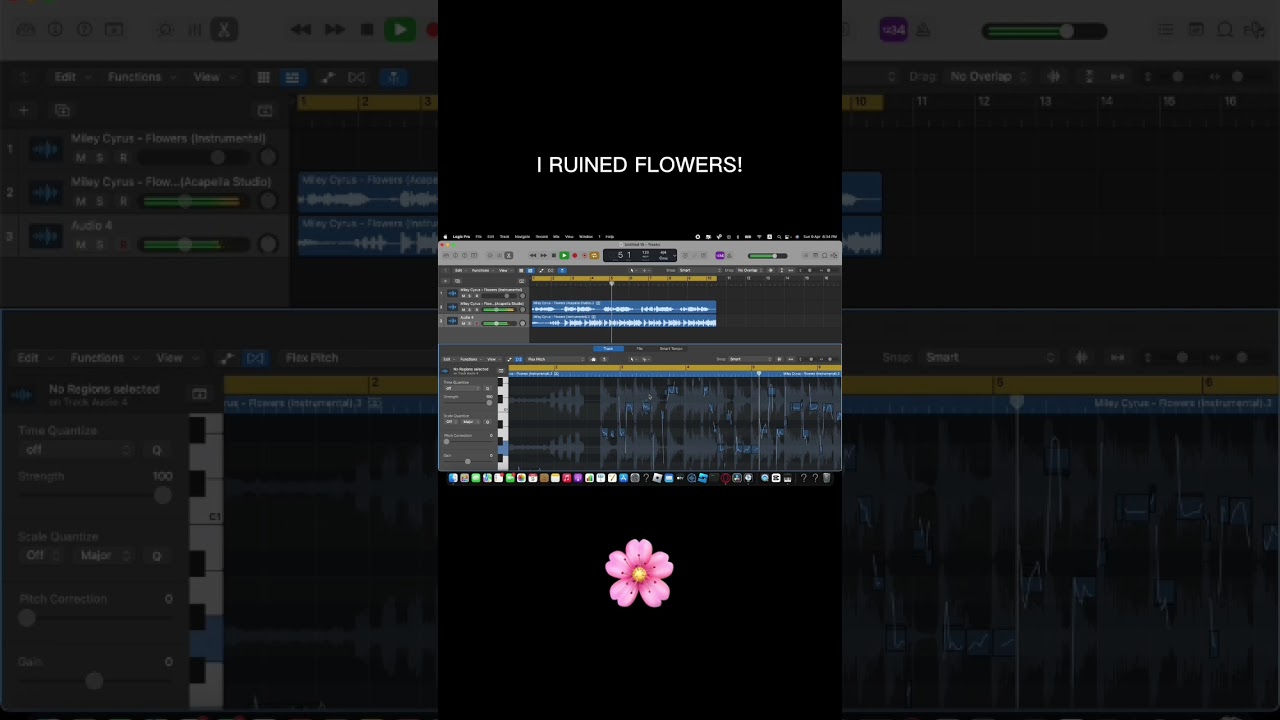Mute Flowers (Instrumental) track in small center window
Viewport: 1280px width, 720px height.
[x=463, y=296]
